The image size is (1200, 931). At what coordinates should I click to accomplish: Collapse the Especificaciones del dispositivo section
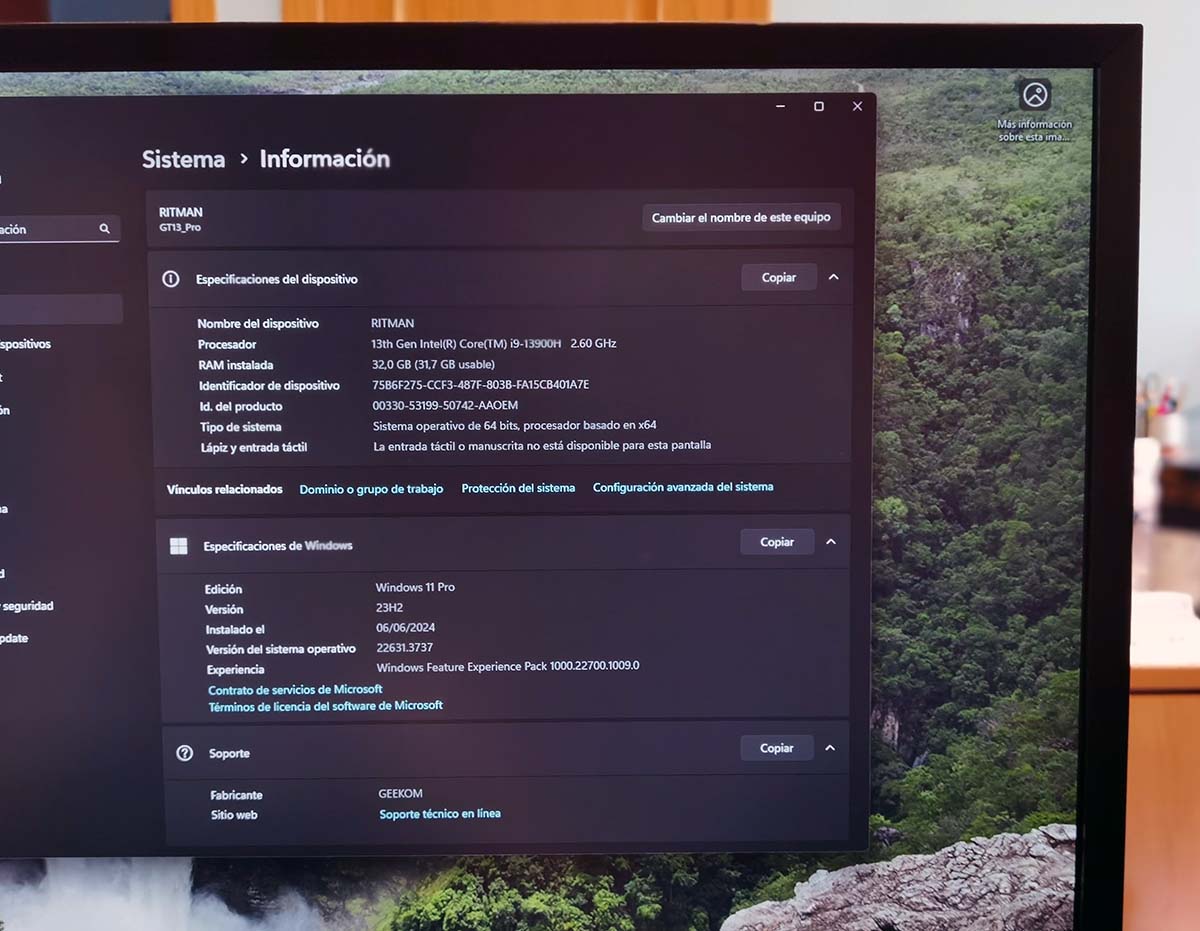[834, 277]
